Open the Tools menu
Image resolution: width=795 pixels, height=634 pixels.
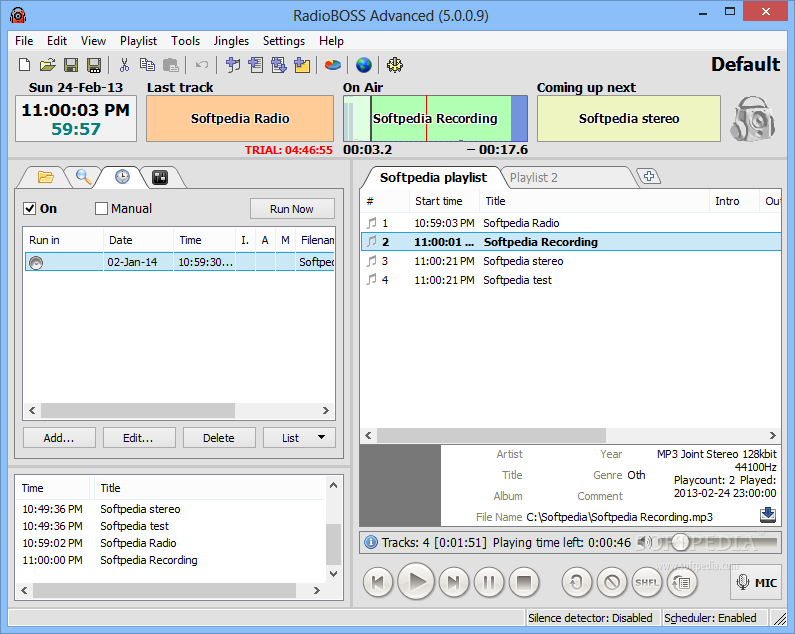[x=185, y=41]
